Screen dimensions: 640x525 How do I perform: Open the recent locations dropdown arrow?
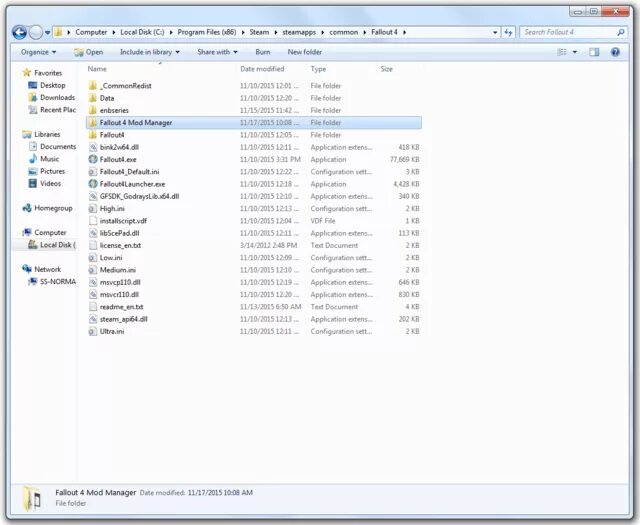pyautogui.click(x=47, y=32)
